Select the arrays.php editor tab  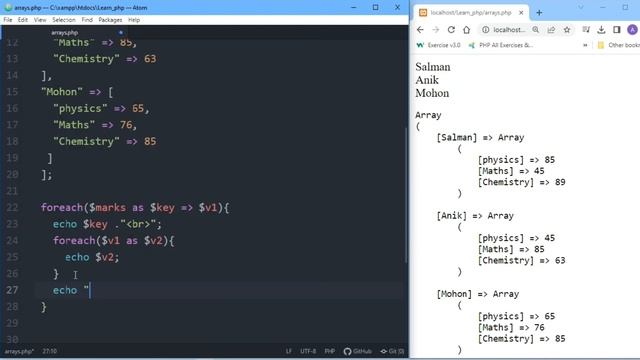click(x=64, y=33)
